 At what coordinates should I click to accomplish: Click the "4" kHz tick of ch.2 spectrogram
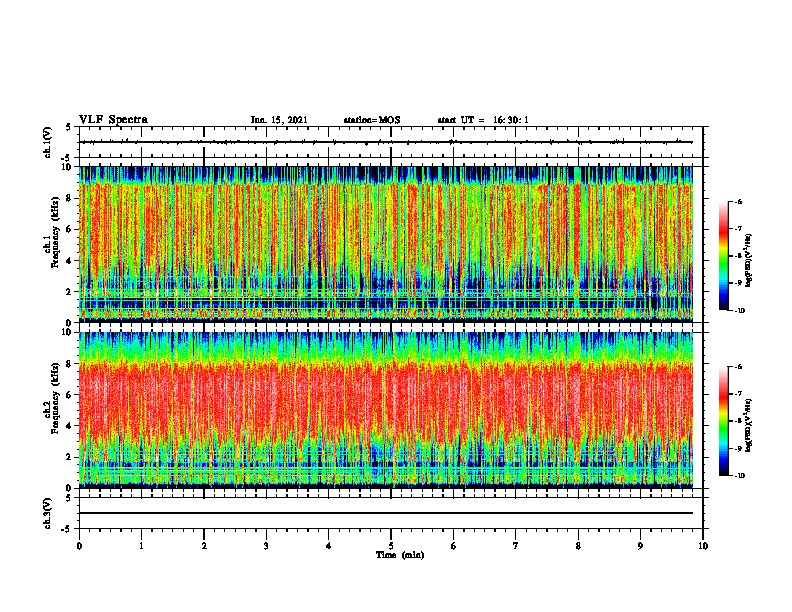(70, 426)
